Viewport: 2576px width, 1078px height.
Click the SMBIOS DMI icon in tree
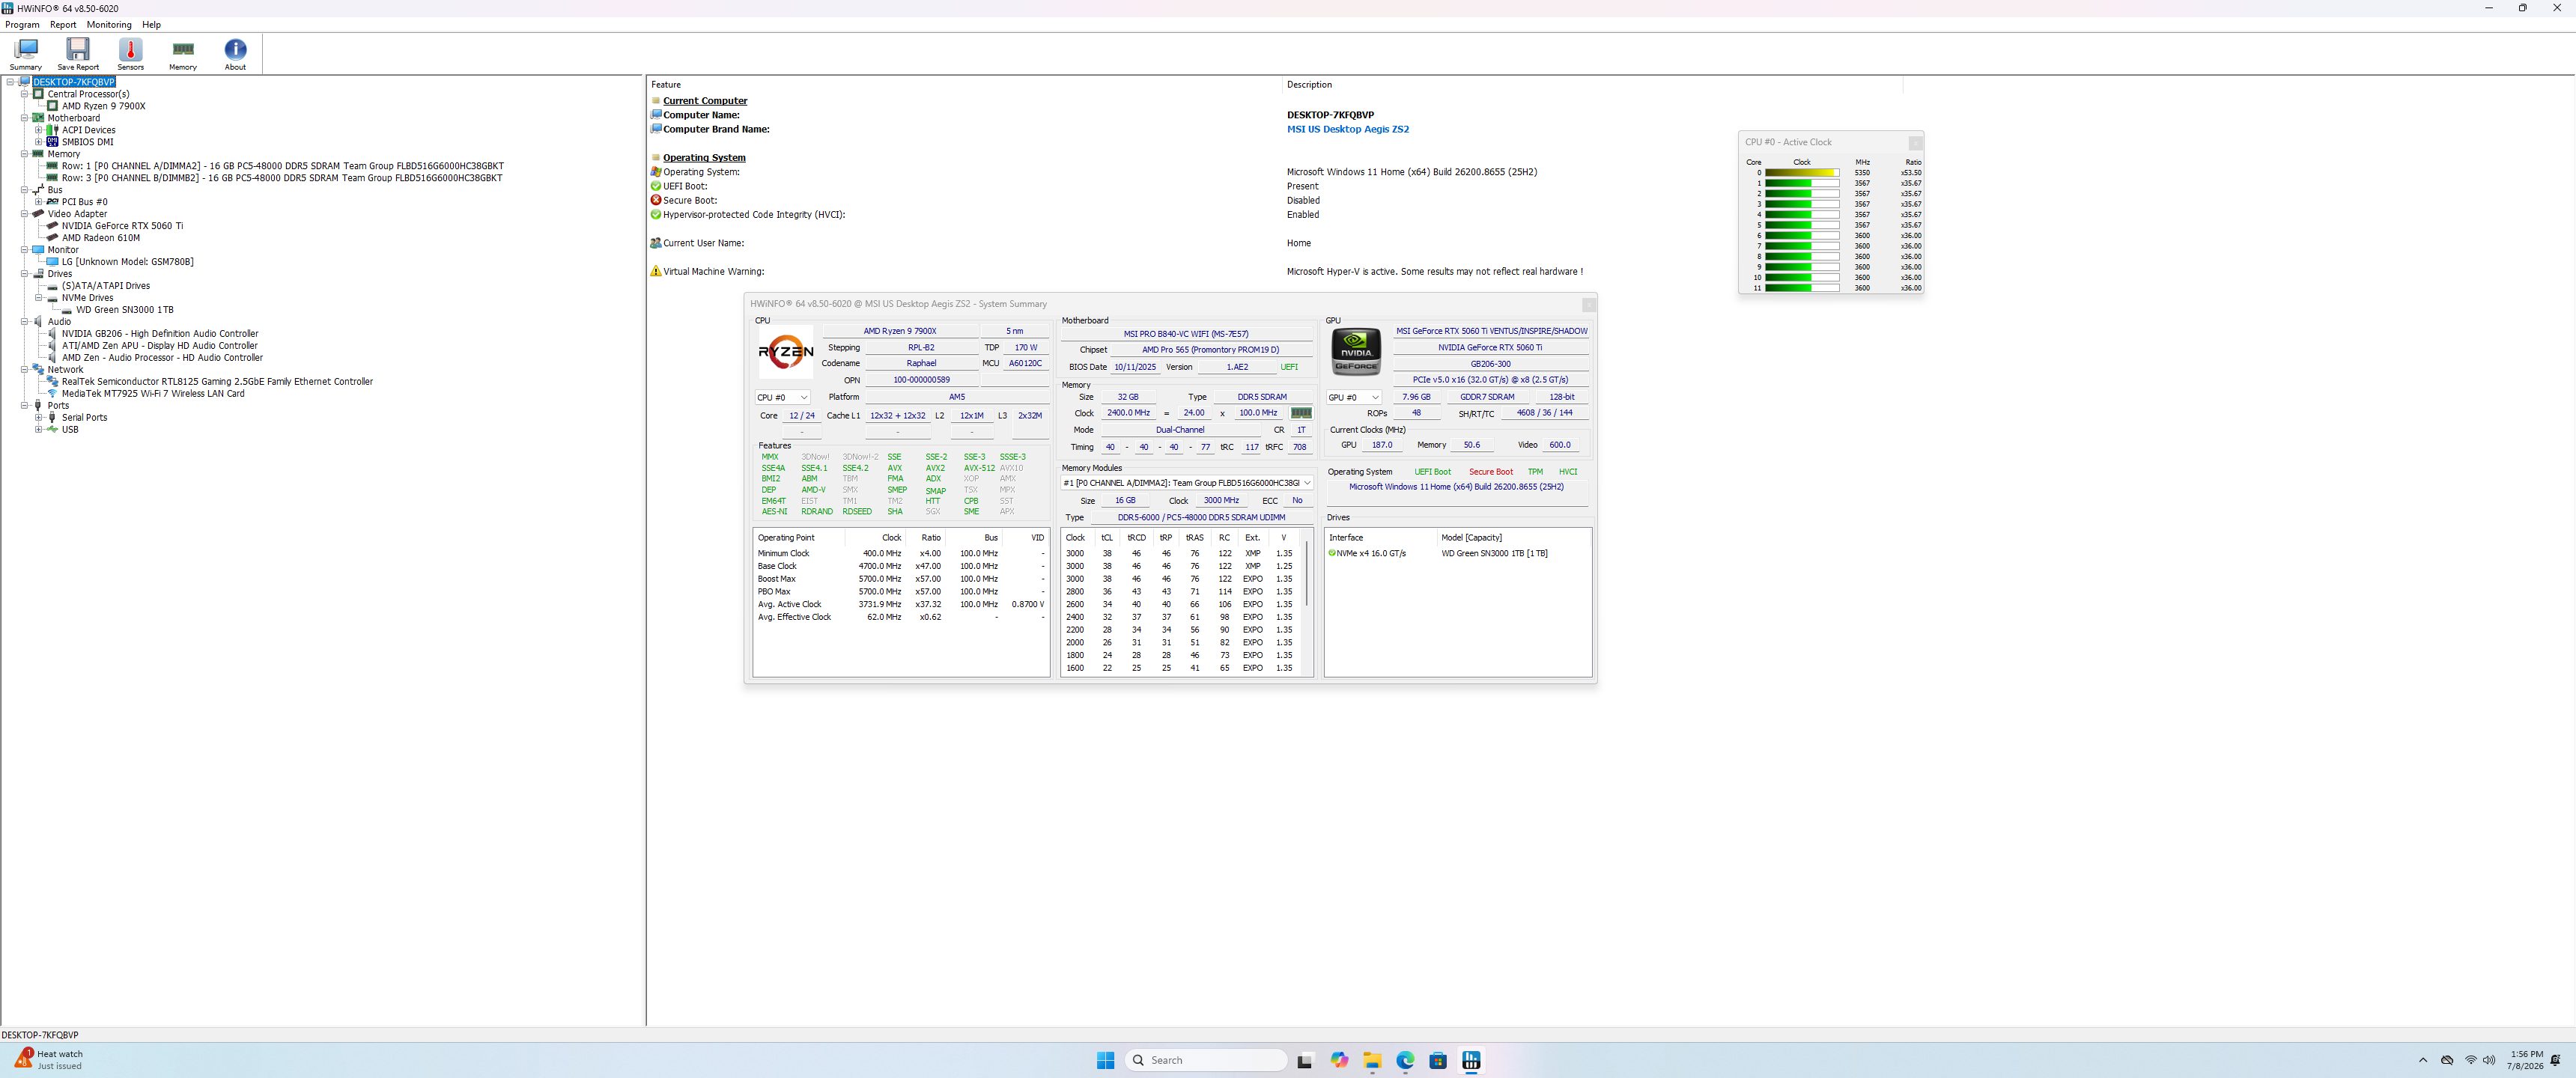point(52,142)
